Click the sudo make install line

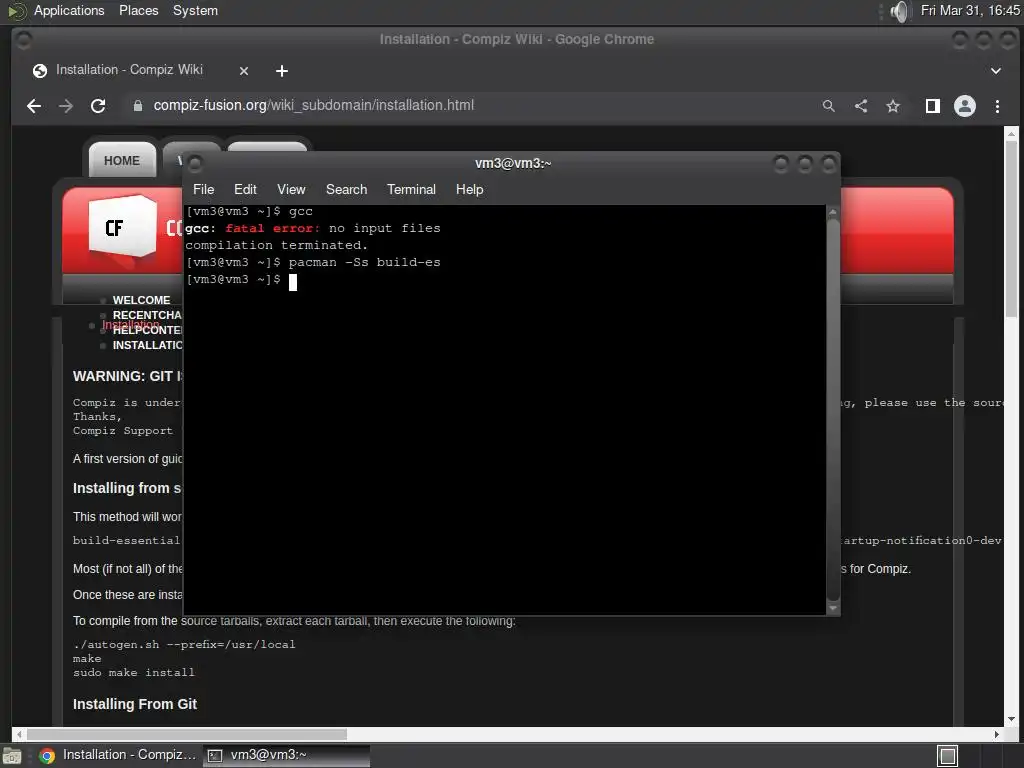(133, 673)
